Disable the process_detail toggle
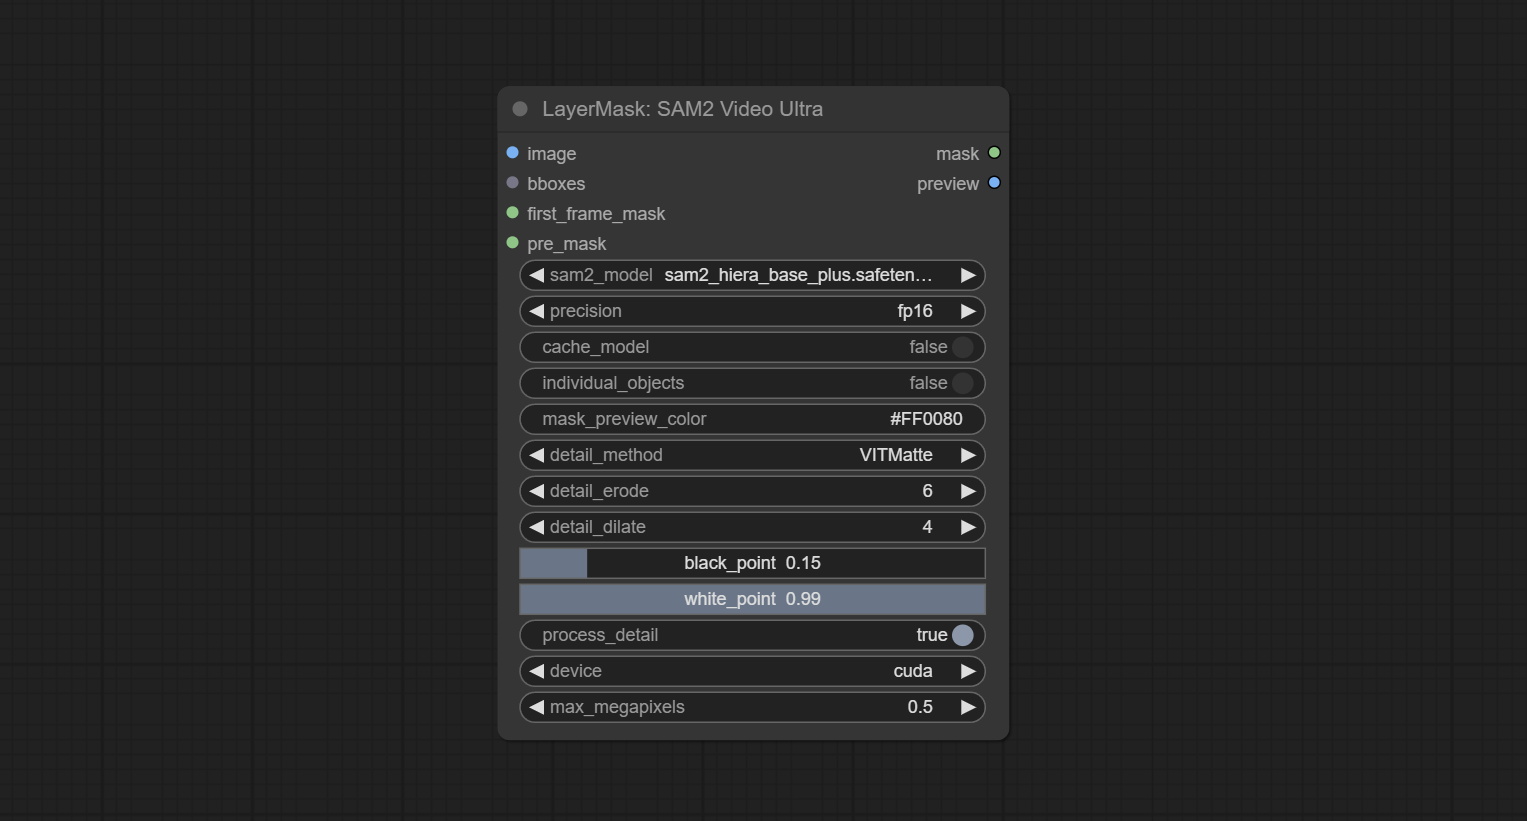 point(962,635)
